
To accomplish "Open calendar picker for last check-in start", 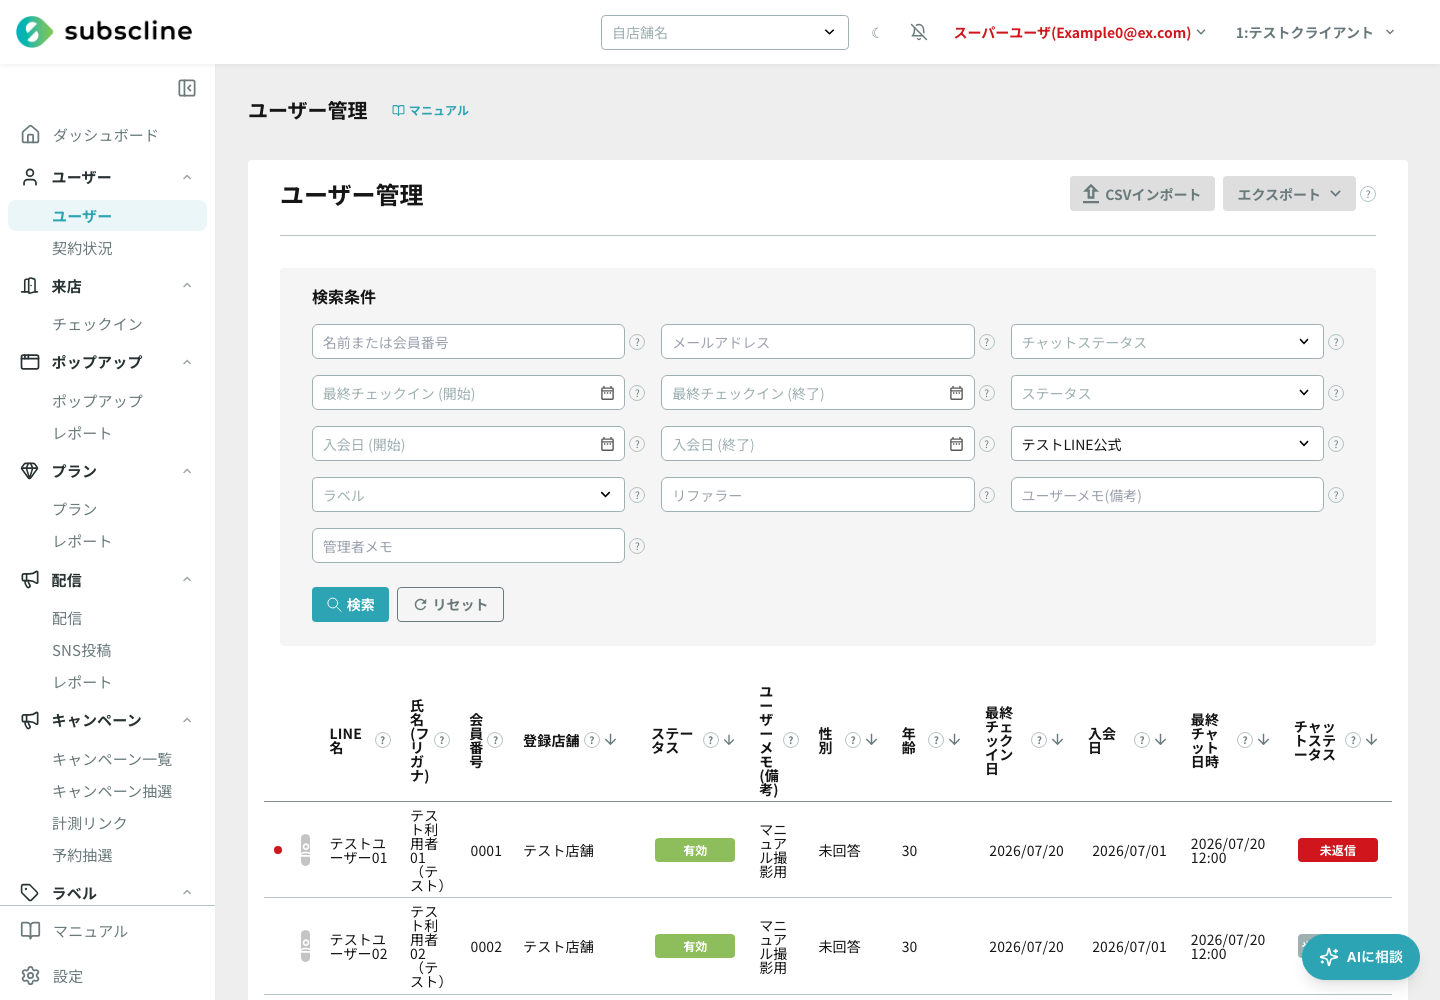I will click(607, 393).
